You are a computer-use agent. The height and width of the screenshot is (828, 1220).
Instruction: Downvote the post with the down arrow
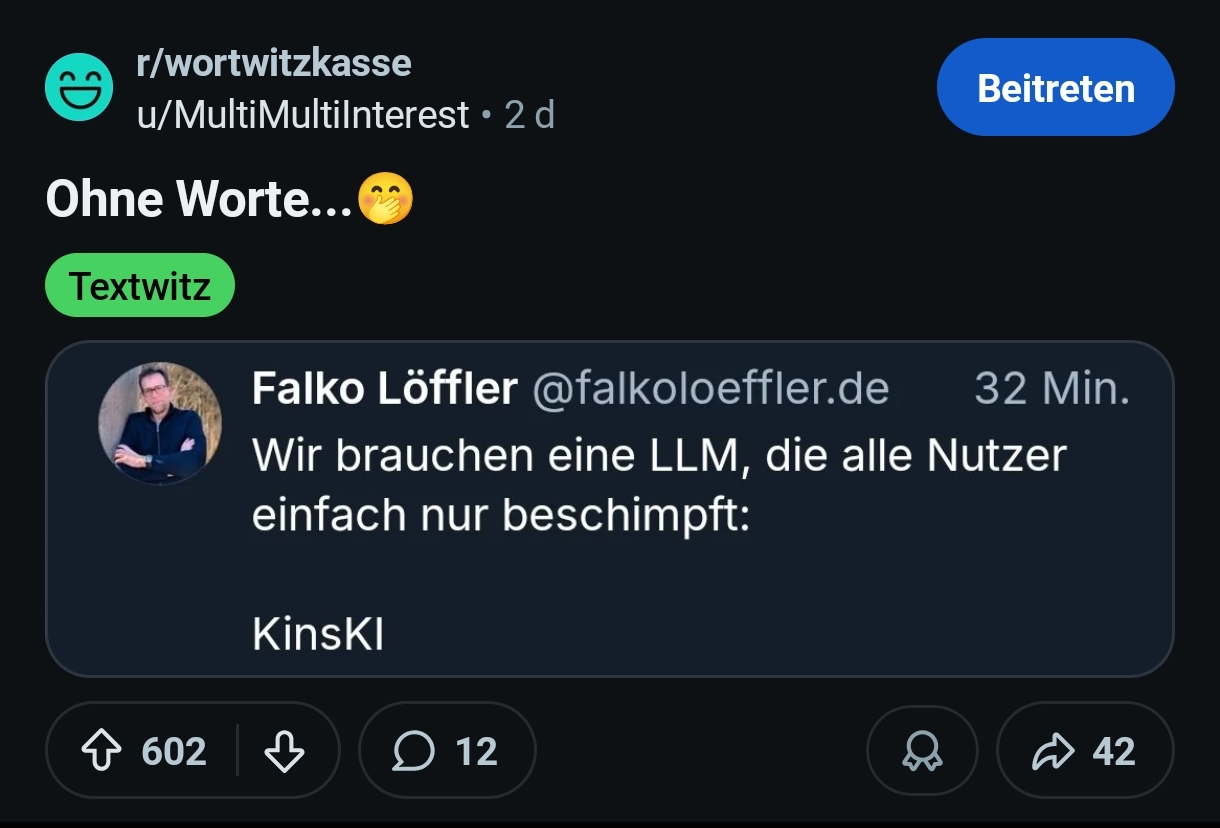[283, 751]
